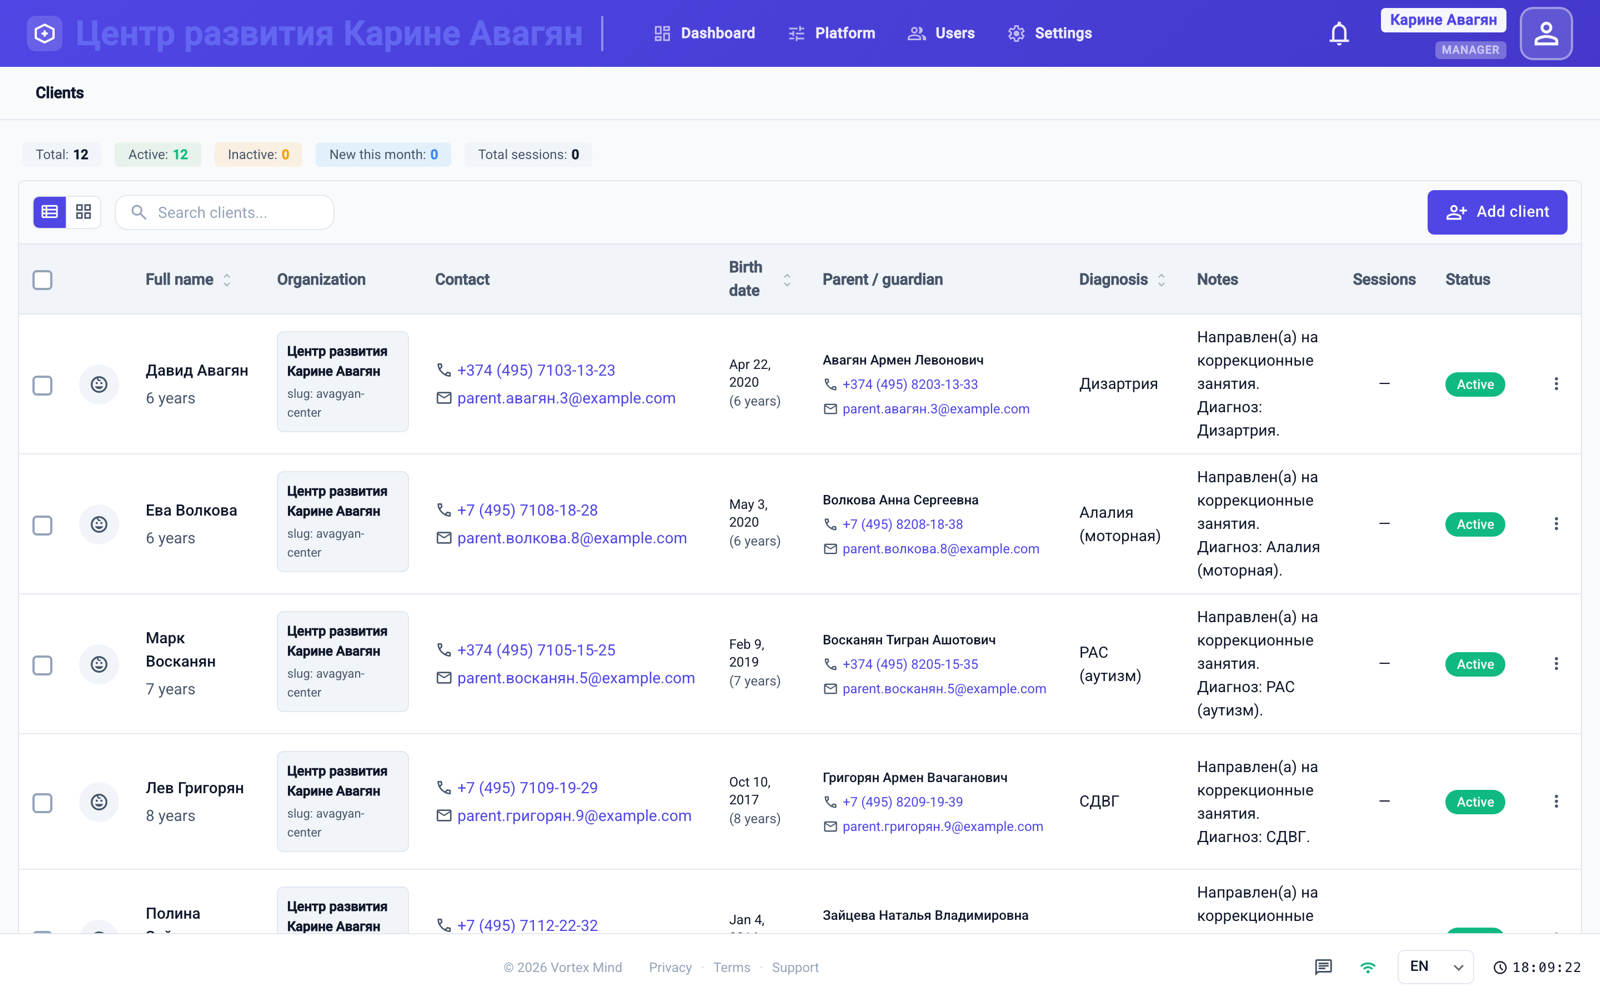
Task: Click Active status badge for Марк Восканян
Action: click(x=1475, y=664)
